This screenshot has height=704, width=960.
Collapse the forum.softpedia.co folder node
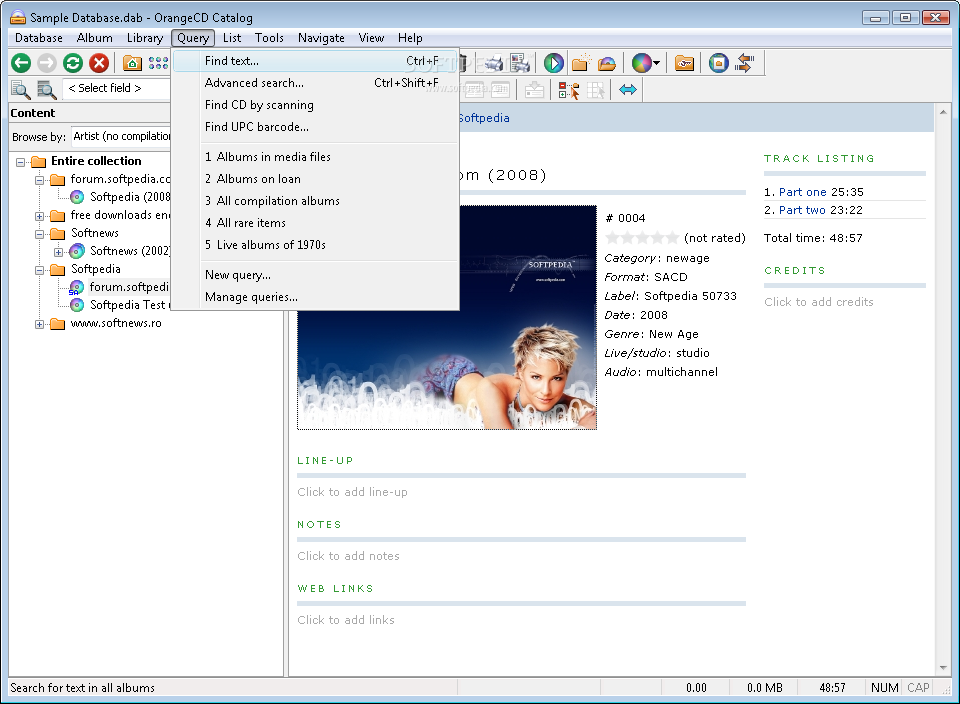[x=39, y=180]
